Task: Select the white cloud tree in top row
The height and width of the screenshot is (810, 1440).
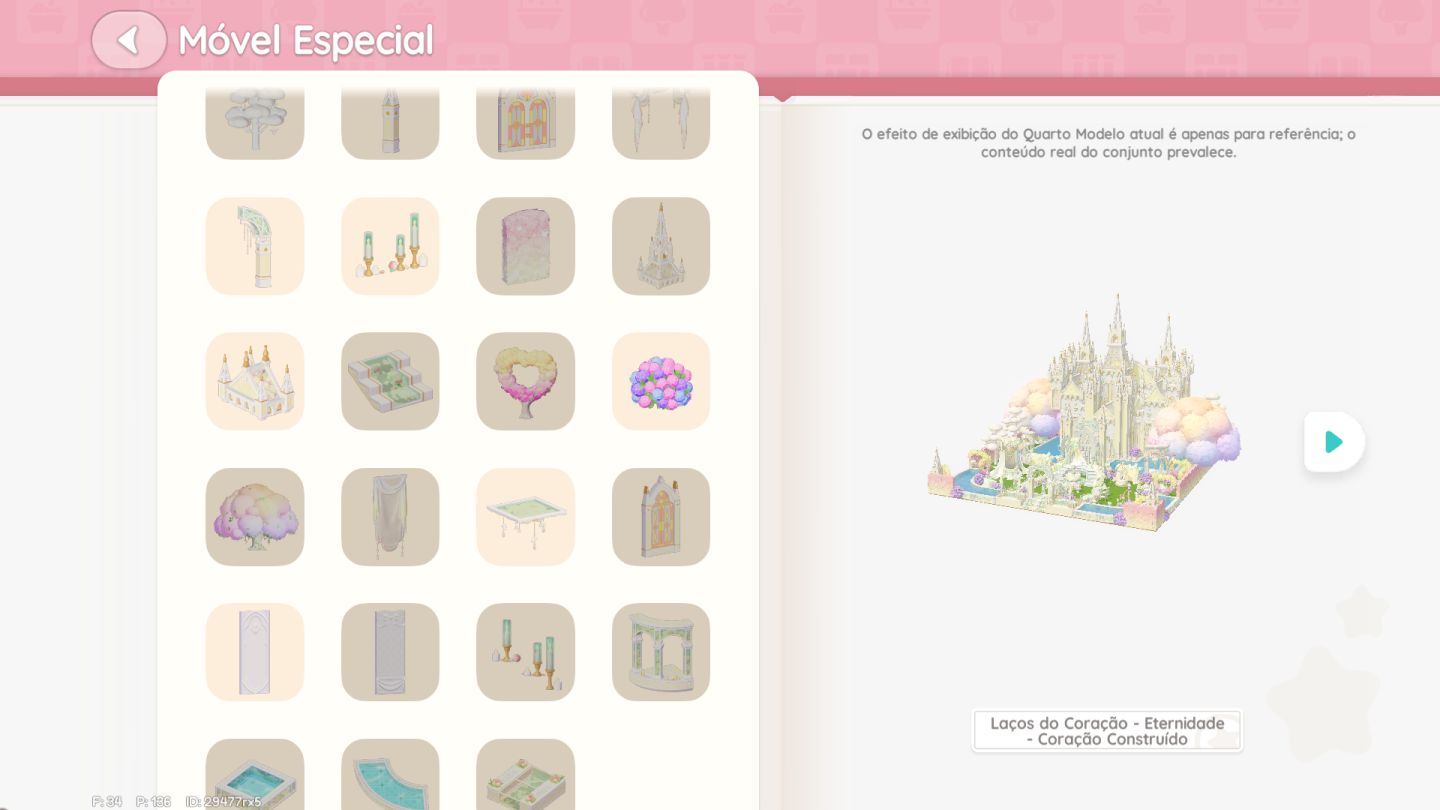Action: click(255, 122)
